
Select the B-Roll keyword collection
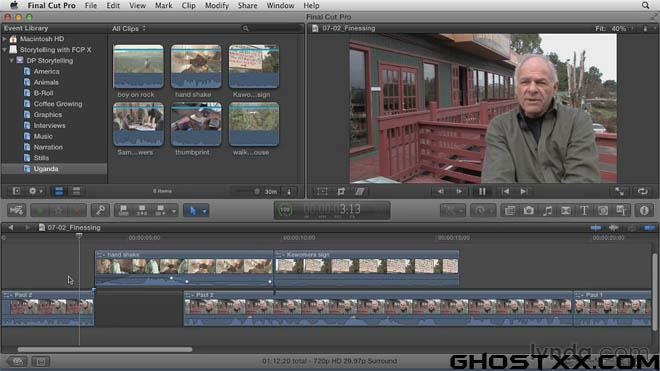43,93
